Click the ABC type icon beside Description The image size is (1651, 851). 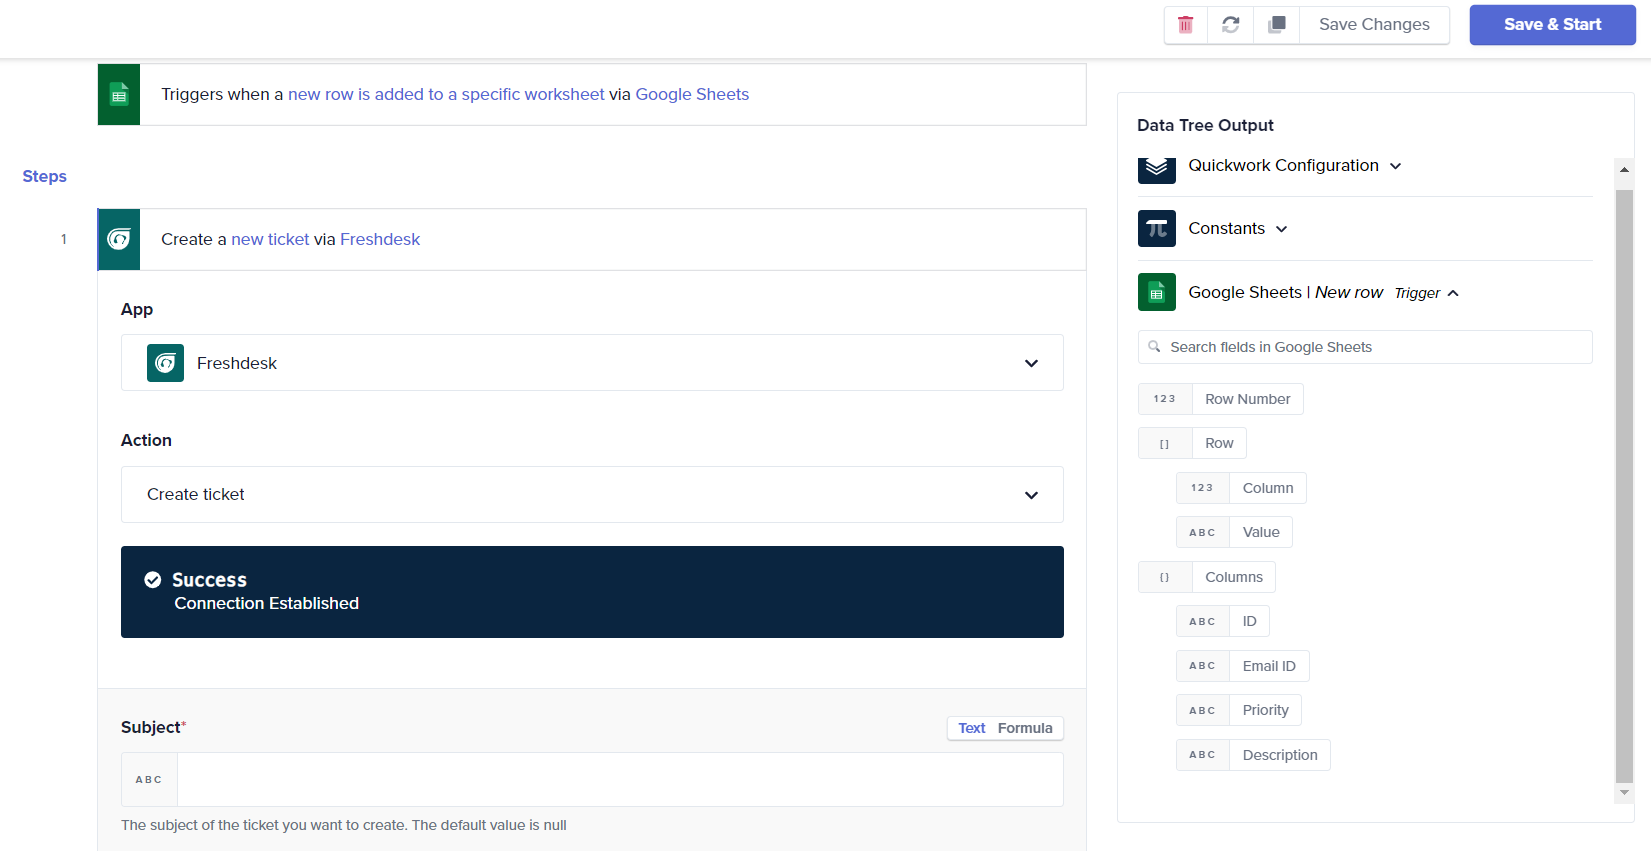coord(1203,755)
